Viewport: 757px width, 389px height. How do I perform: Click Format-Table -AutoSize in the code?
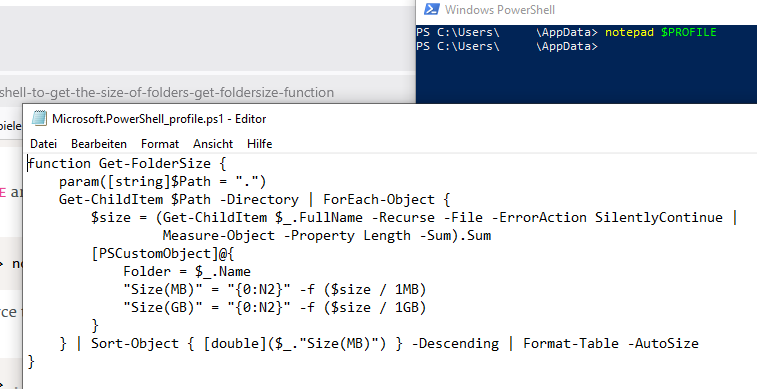click(611, 343)
